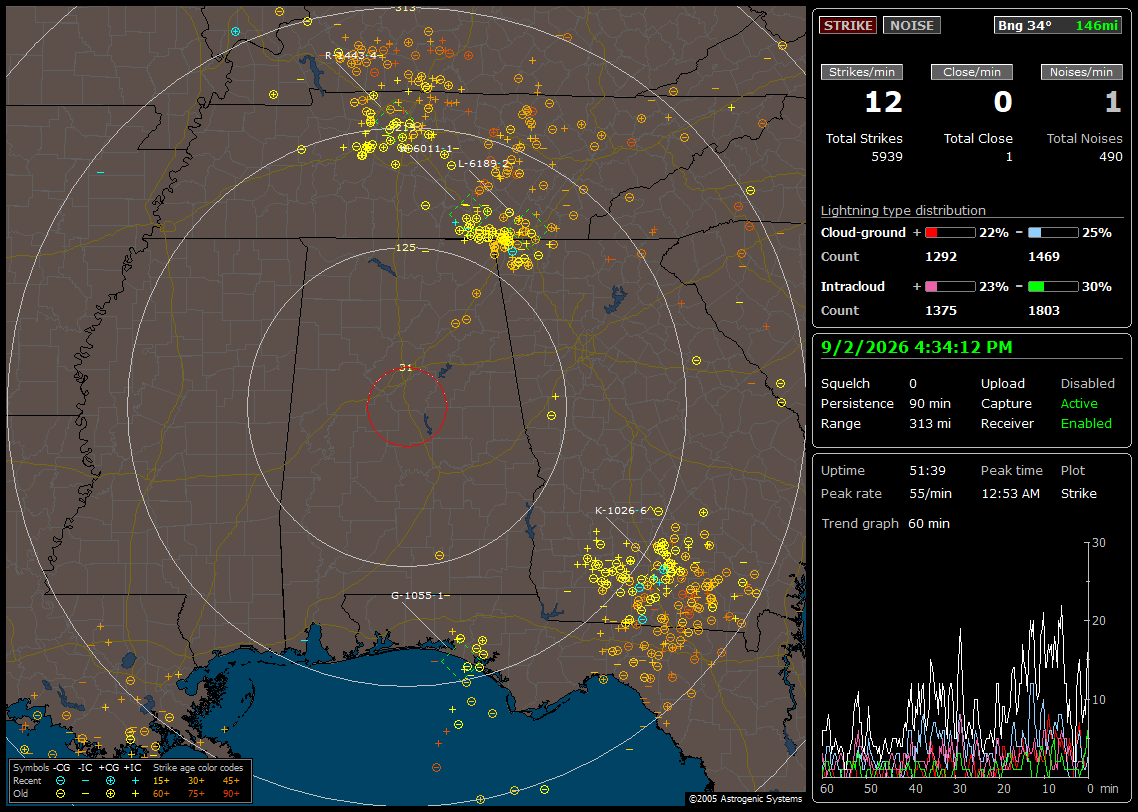Click the Upload Disabled status
The image size is (1138, 812).
point(1087,383)
